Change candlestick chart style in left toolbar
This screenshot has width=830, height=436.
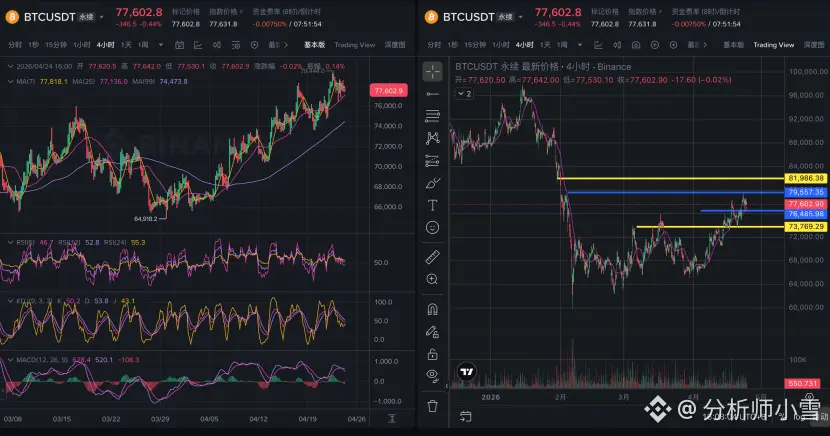point(217,45)
